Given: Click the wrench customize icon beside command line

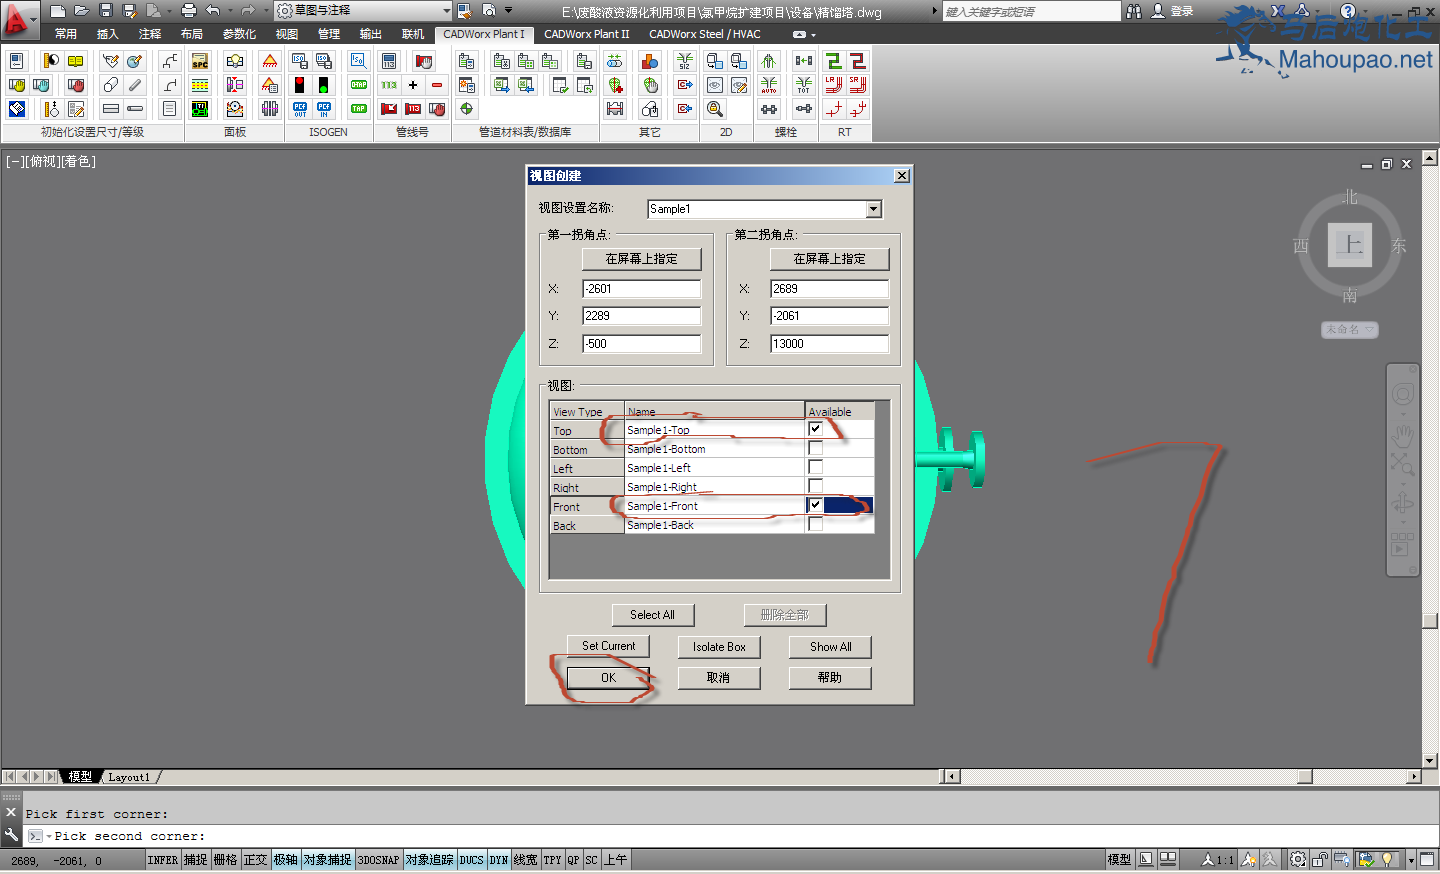Looking at the screenshot, I should click(11, 835).
